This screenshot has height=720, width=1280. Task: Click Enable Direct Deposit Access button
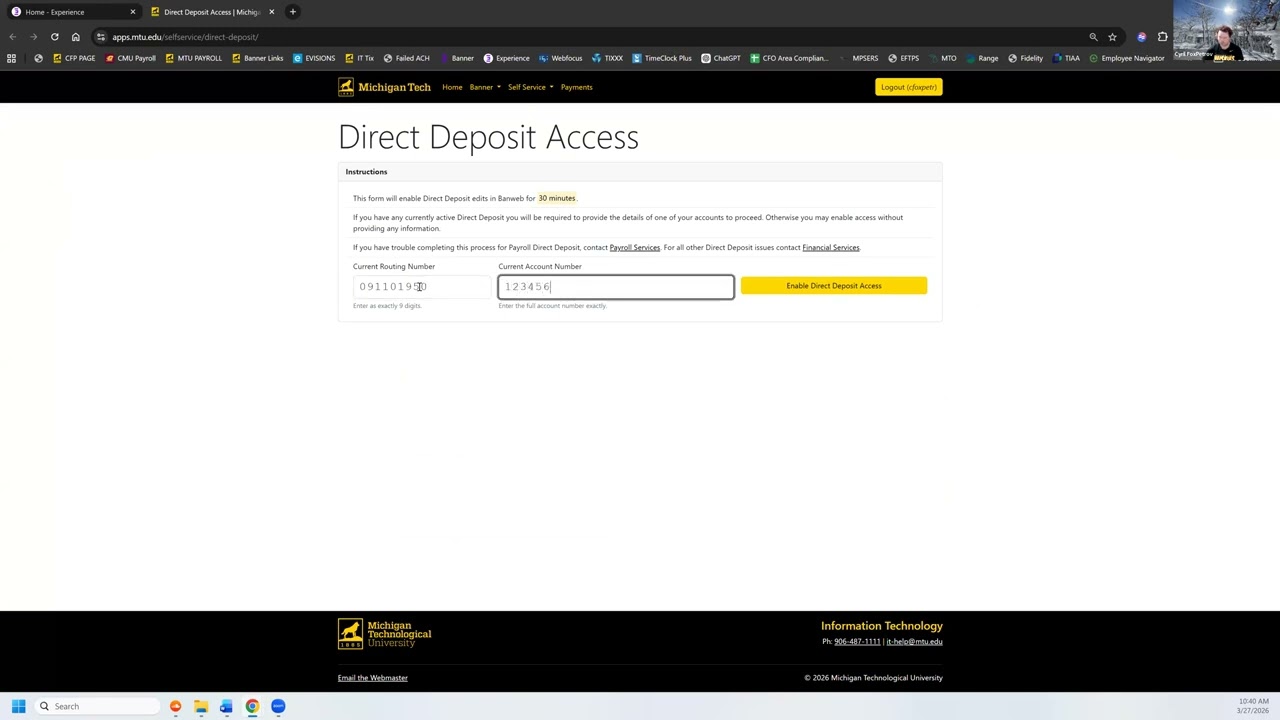[x=834, y=286]
